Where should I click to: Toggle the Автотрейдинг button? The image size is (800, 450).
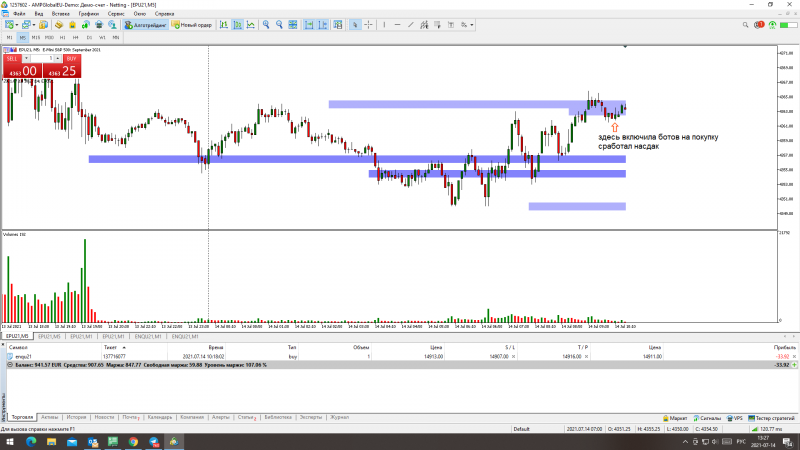[x=146, y=24]
